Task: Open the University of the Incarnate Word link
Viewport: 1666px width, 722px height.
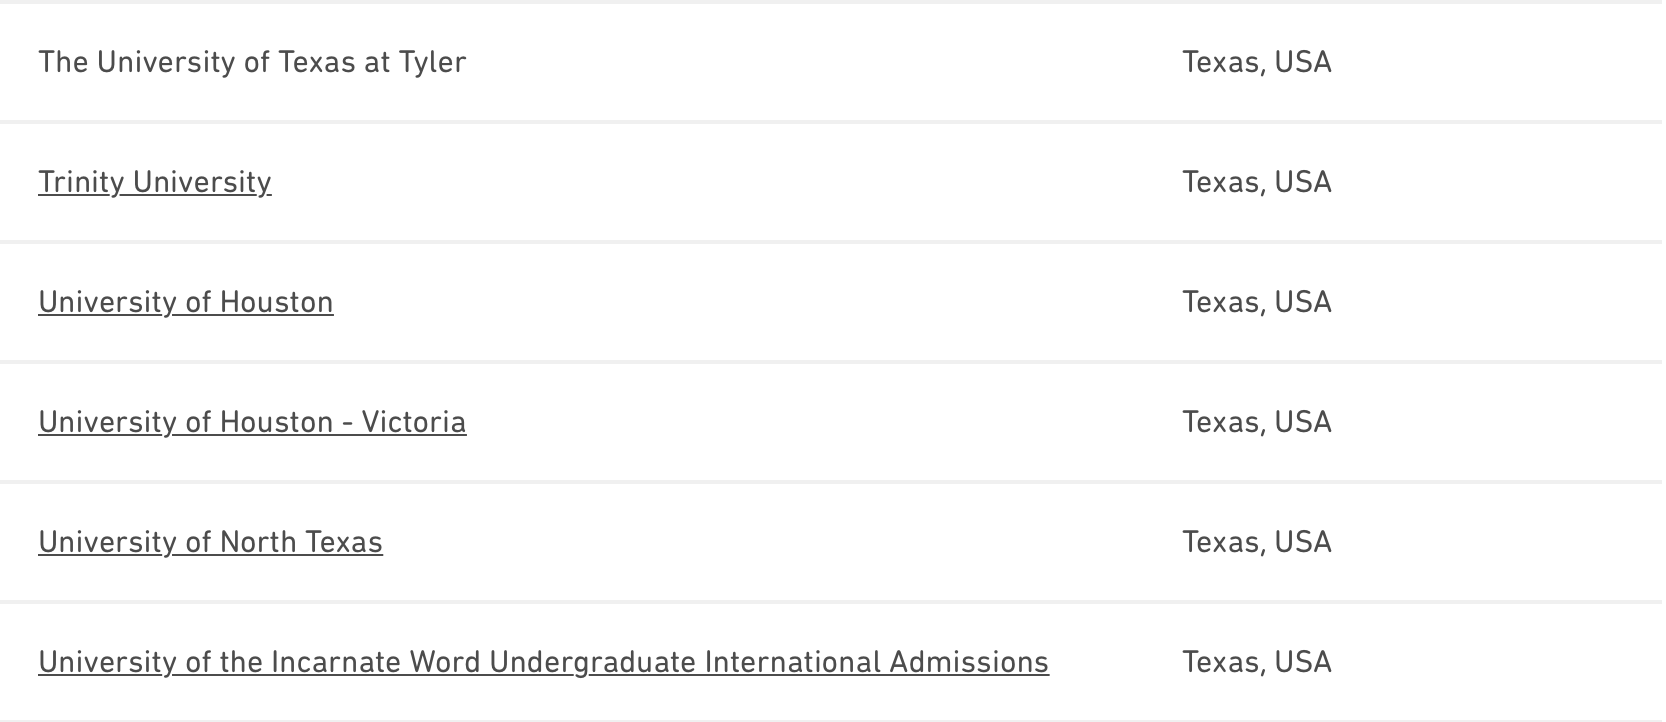Action: (543, 662)
